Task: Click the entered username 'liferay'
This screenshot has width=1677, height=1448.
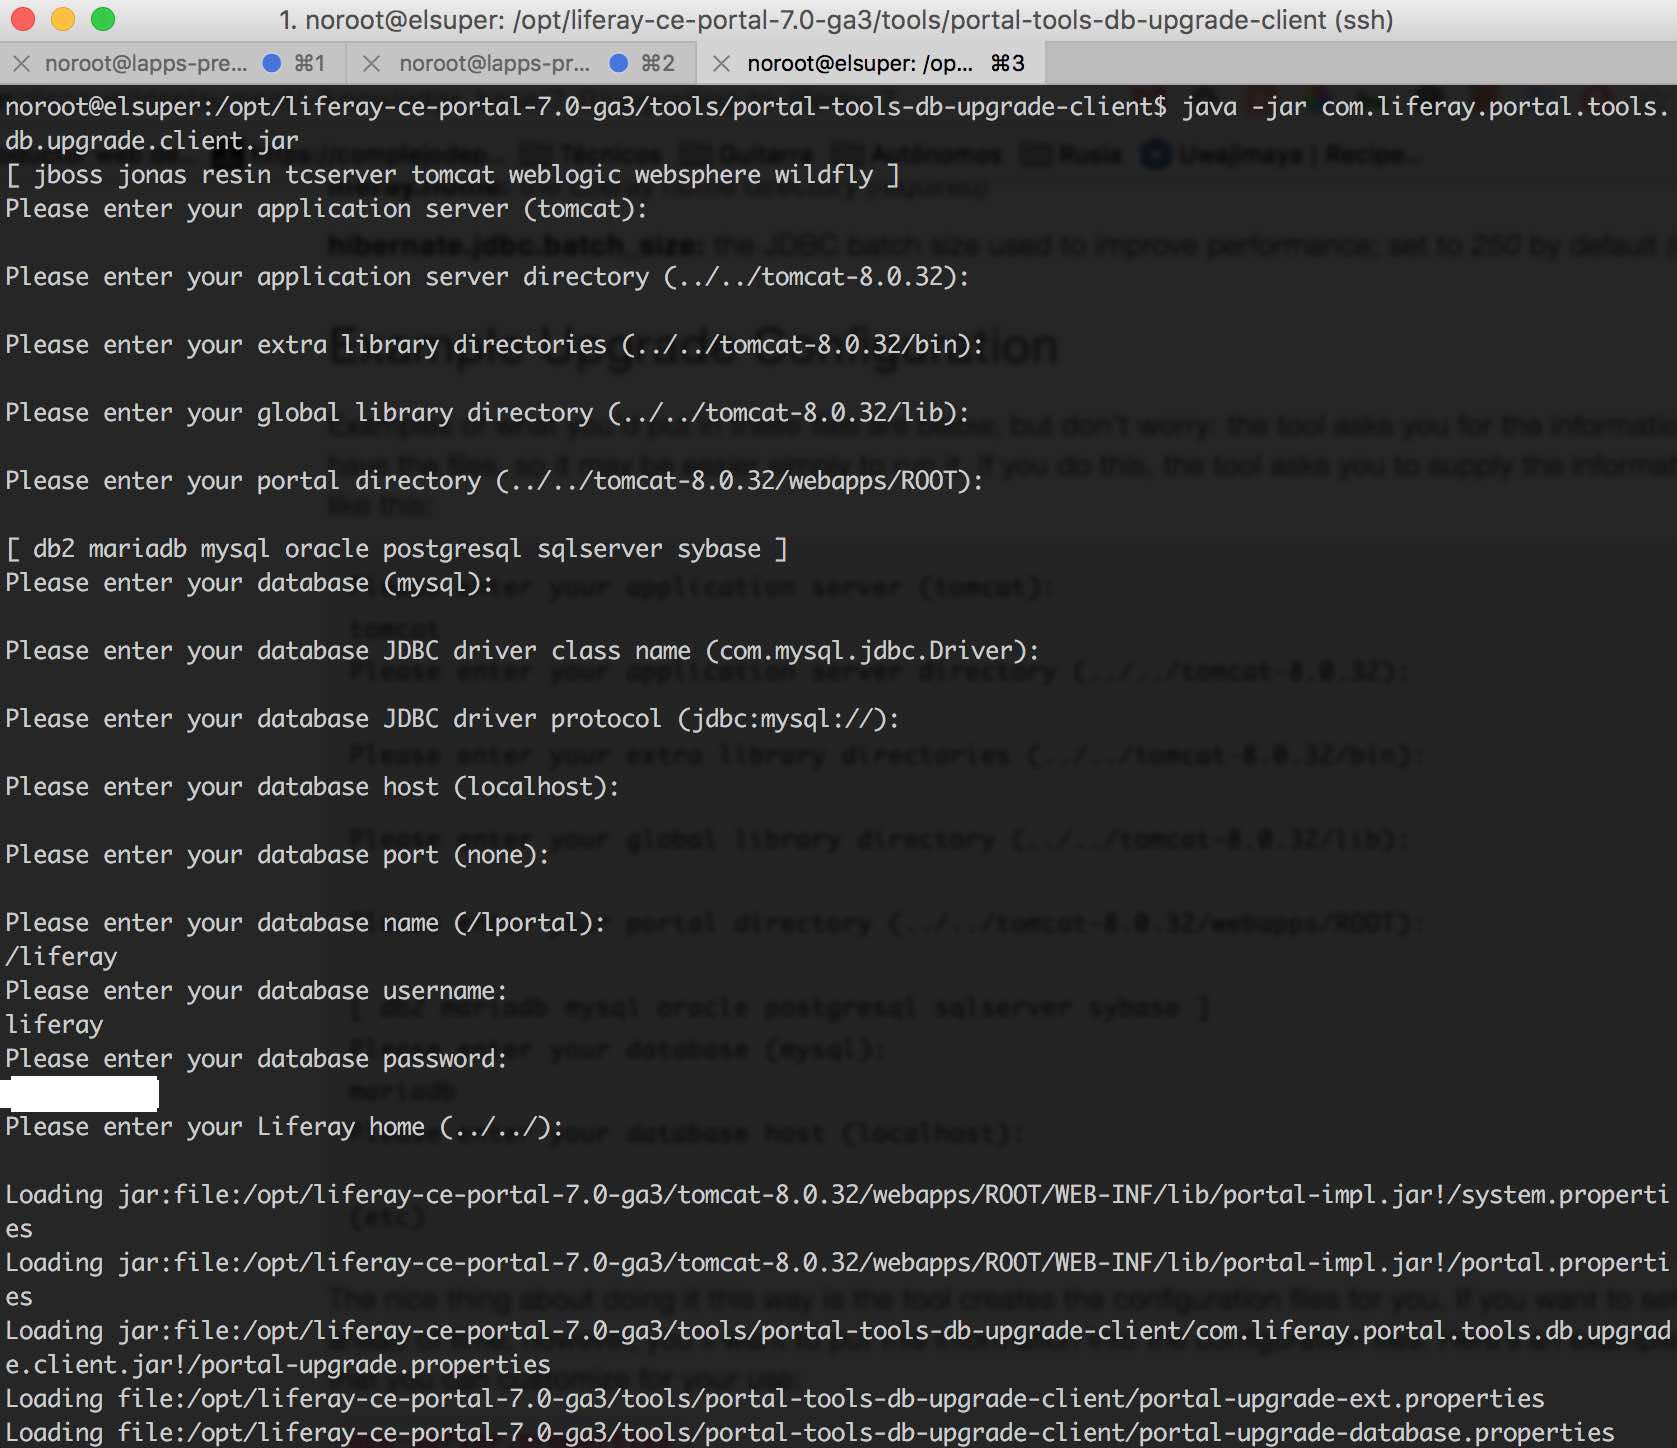Action: tap(54, 1025)
